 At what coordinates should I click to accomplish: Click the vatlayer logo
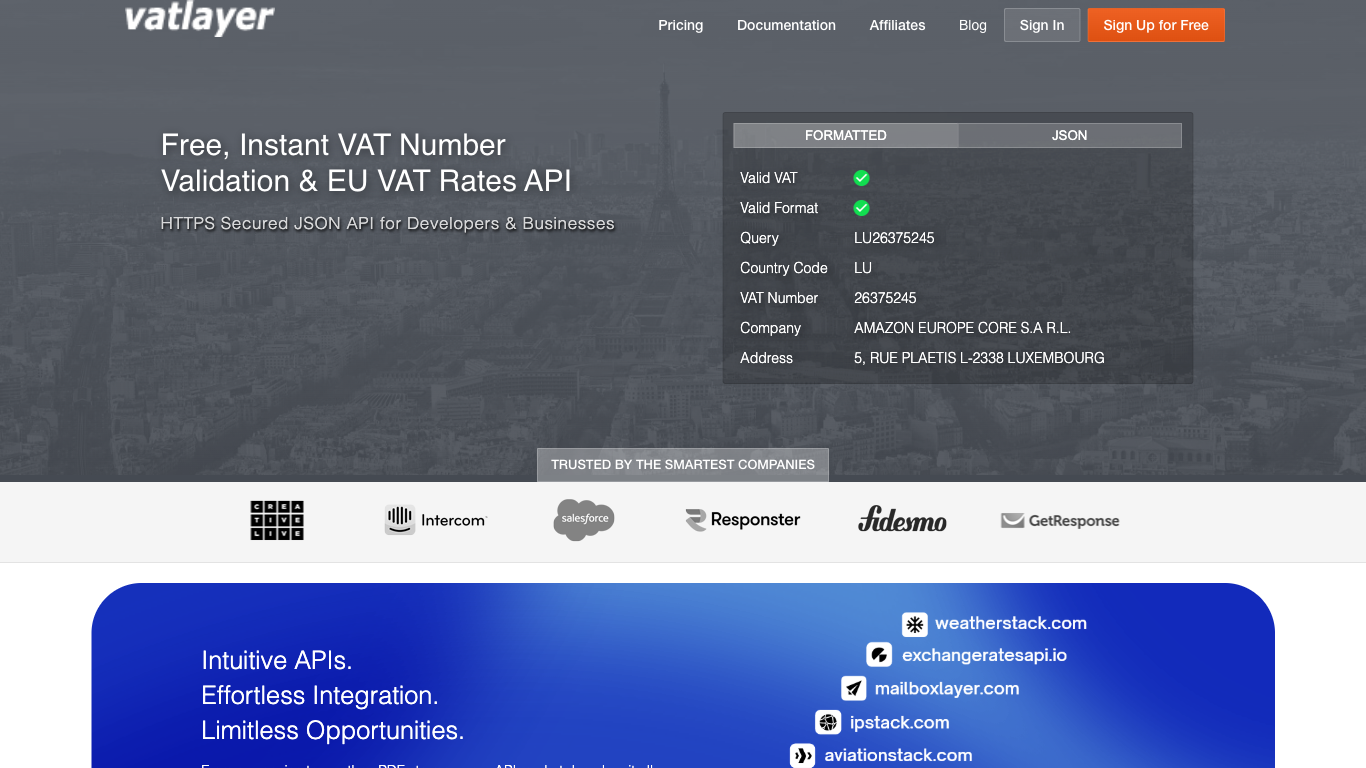[x=199, y=19]
